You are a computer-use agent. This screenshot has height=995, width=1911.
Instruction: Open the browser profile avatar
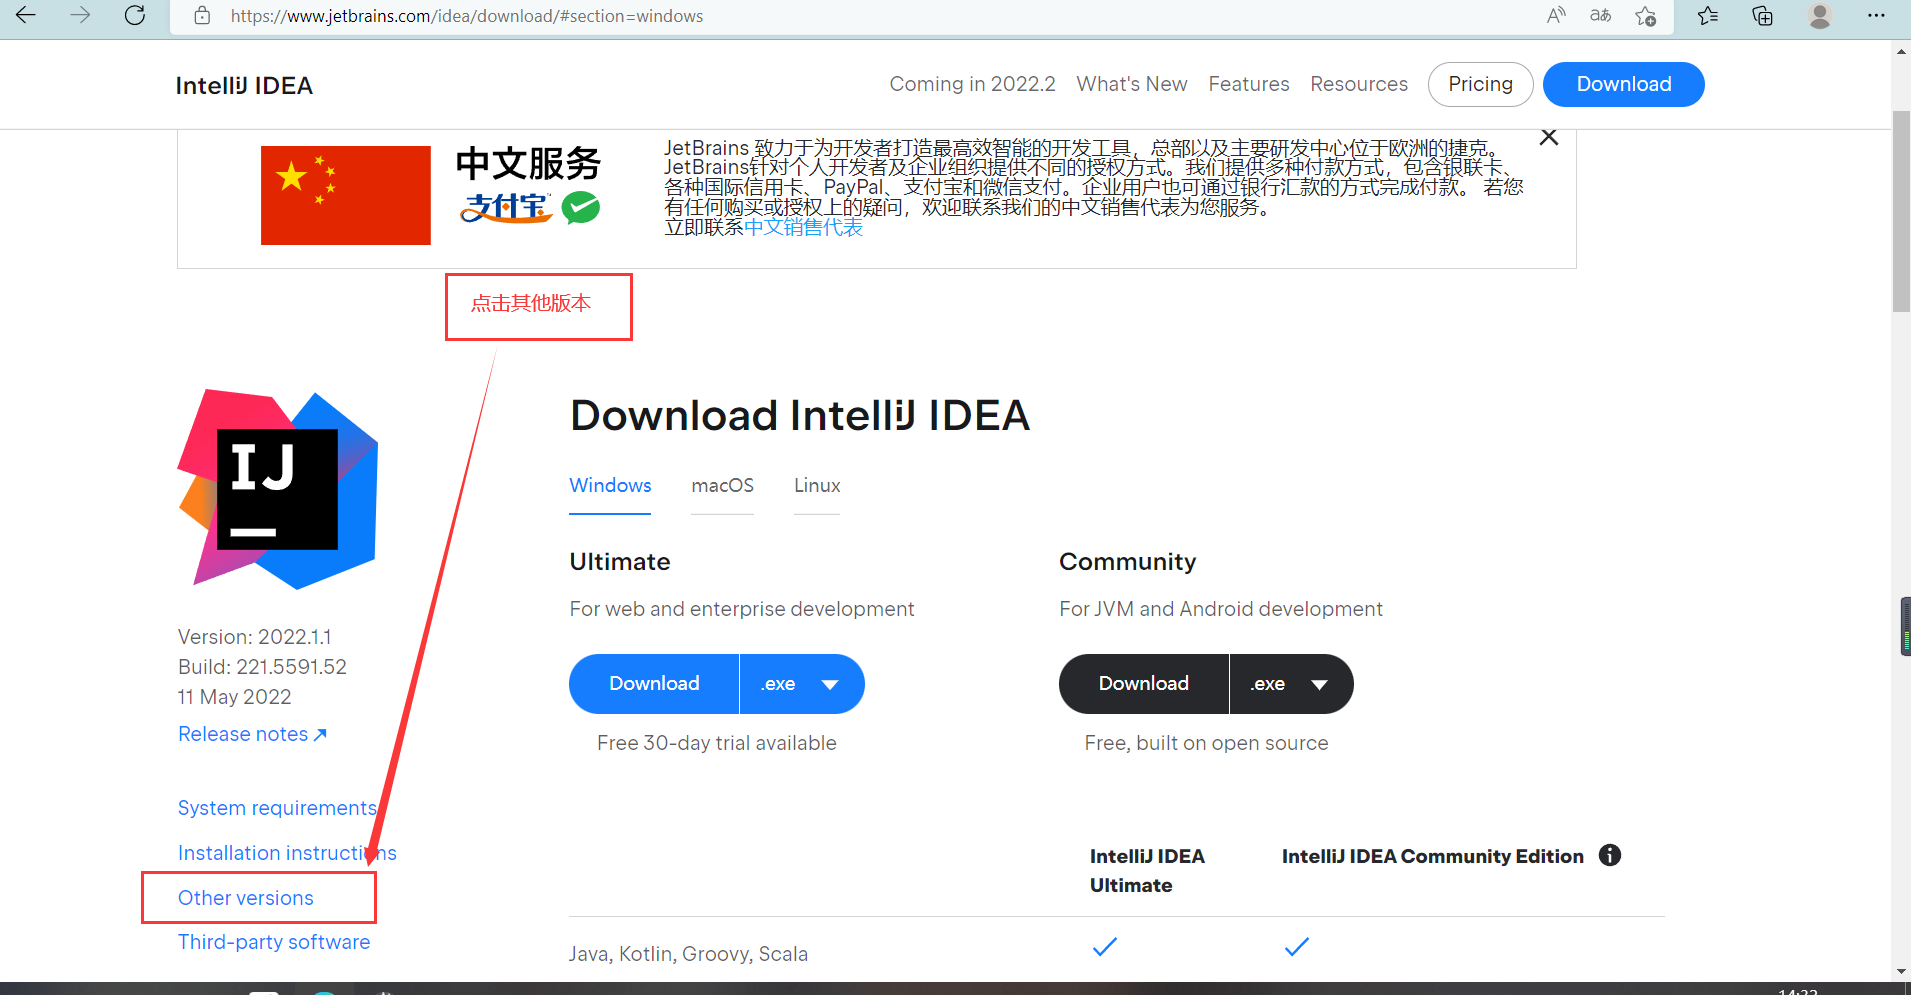(x=1820, y=15)
